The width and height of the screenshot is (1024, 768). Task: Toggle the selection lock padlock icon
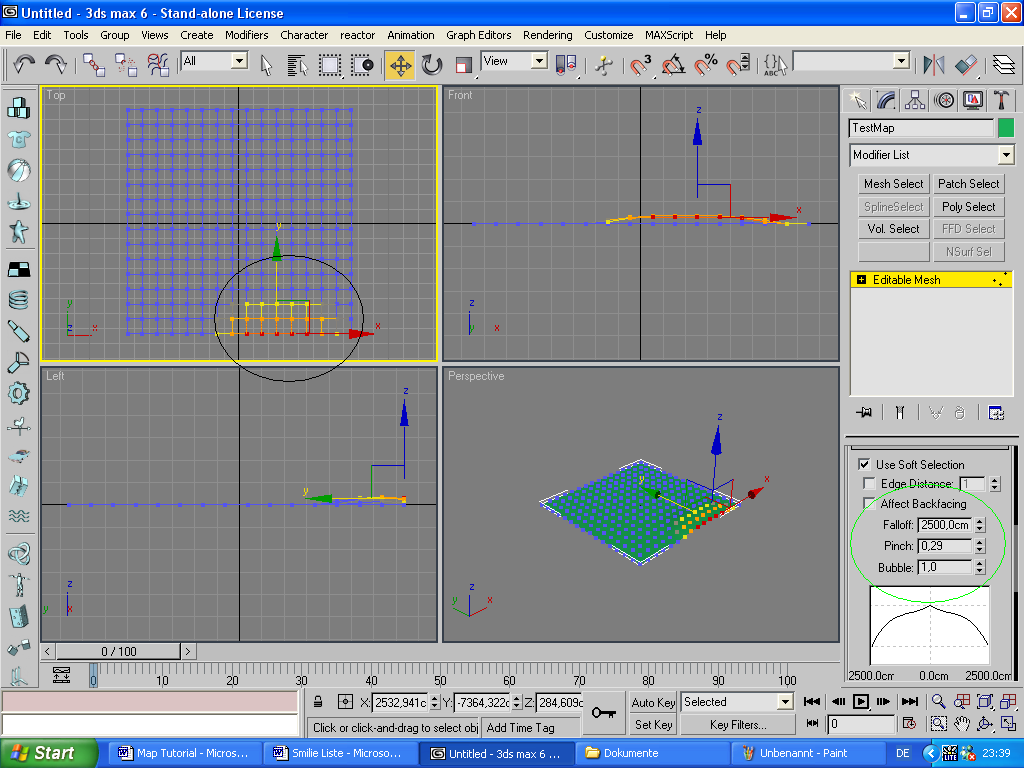point(318,702)
